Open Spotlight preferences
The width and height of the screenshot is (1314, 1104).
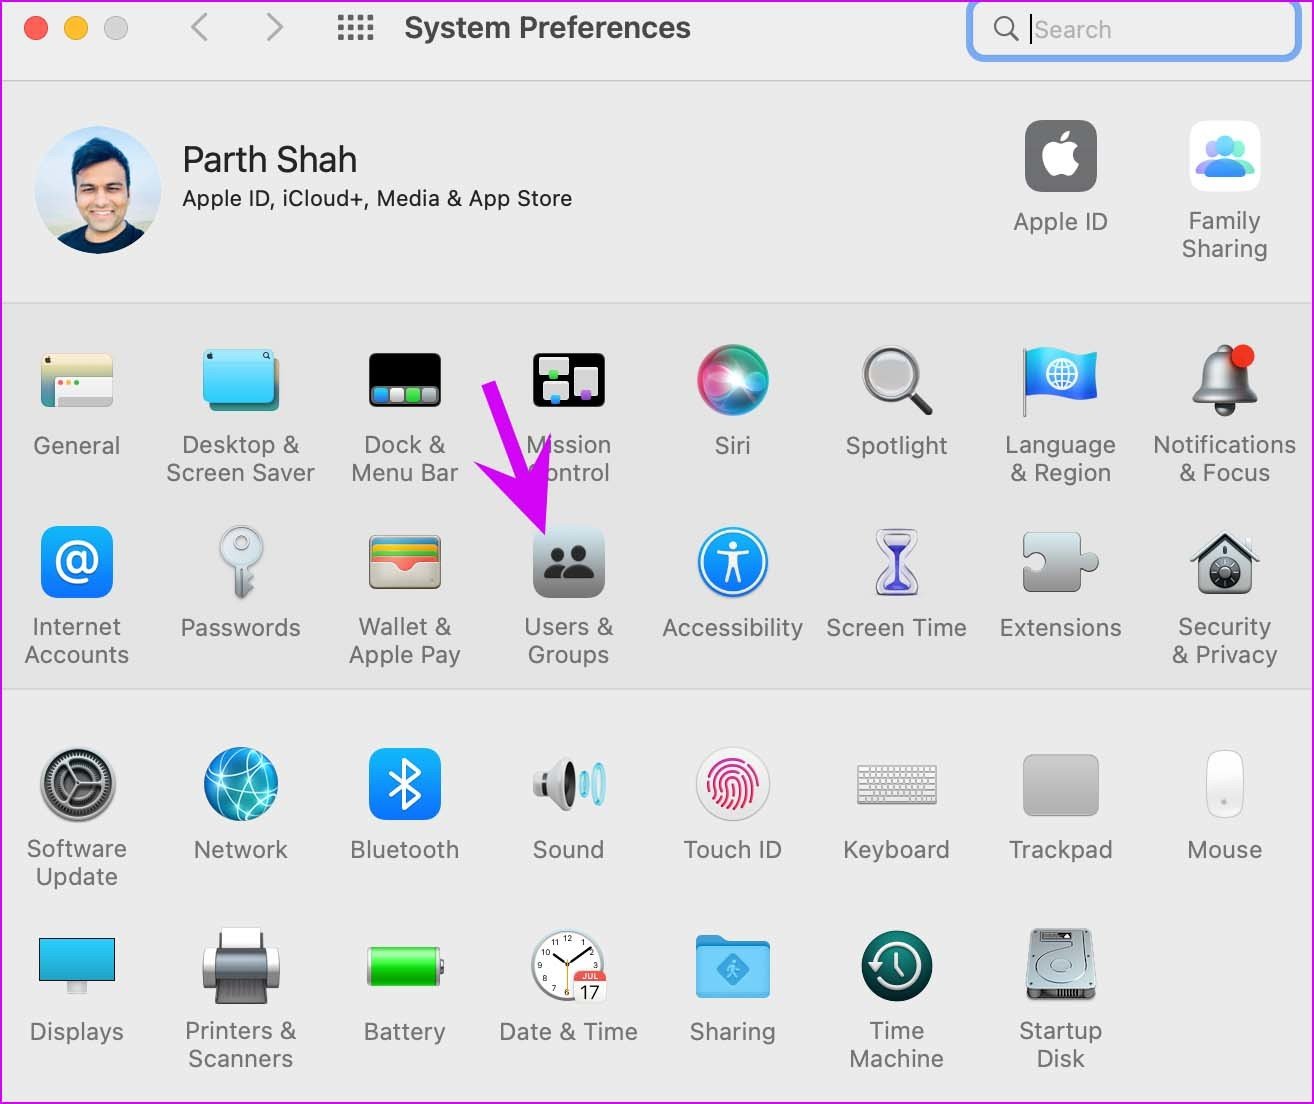point(896,381)
